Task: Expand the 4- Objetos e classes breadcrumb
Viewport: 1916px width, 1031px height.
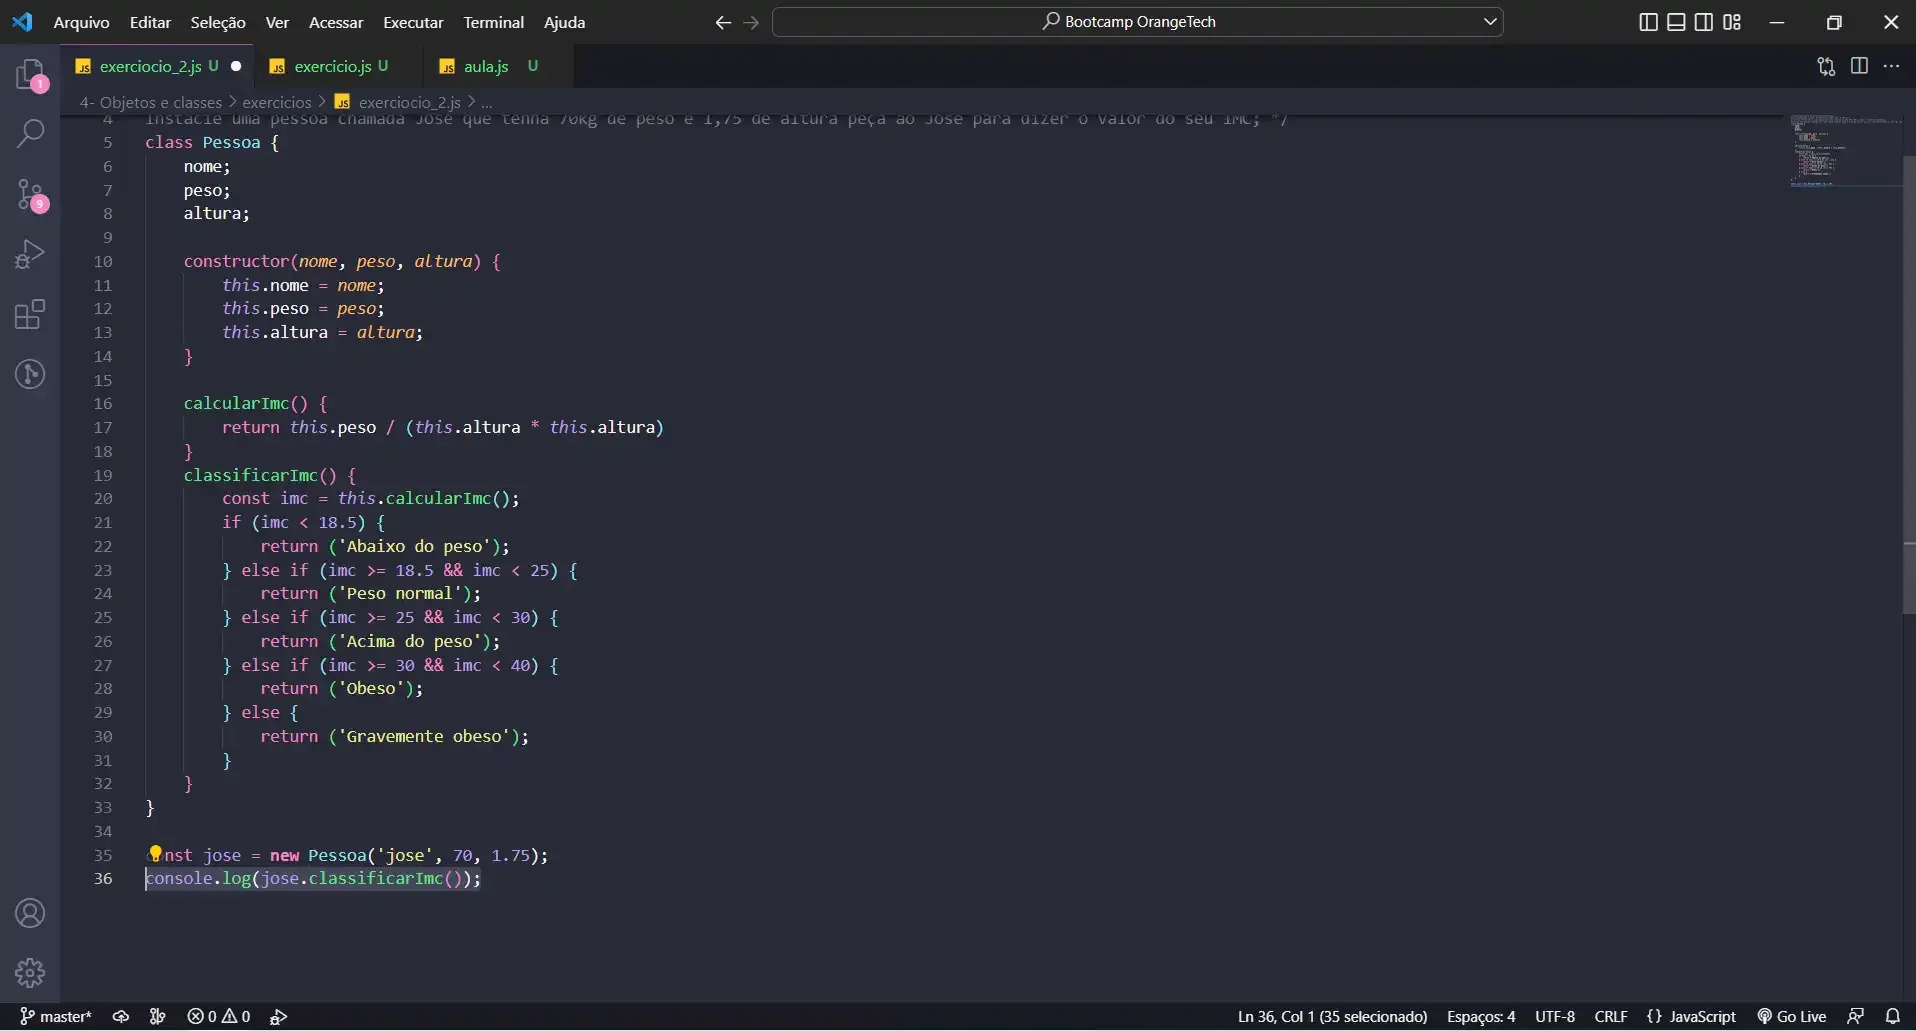Action: [150, 102]
